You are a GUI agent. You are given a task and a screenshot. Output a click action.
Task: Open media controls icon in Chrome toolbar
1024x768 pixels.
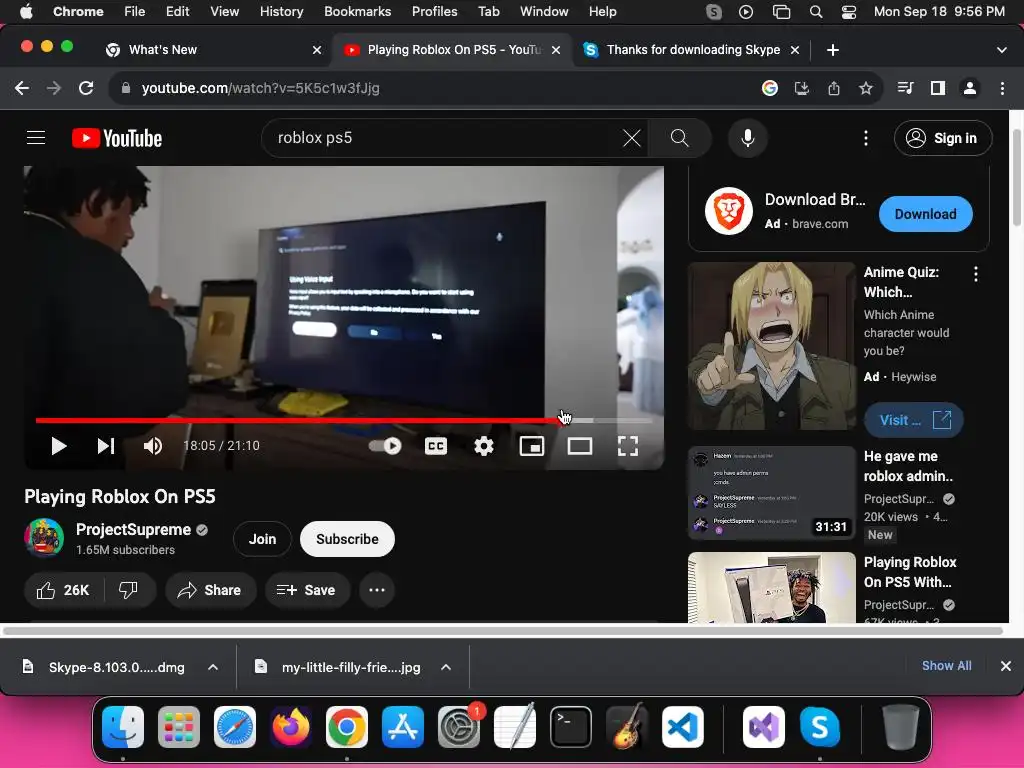906,88
